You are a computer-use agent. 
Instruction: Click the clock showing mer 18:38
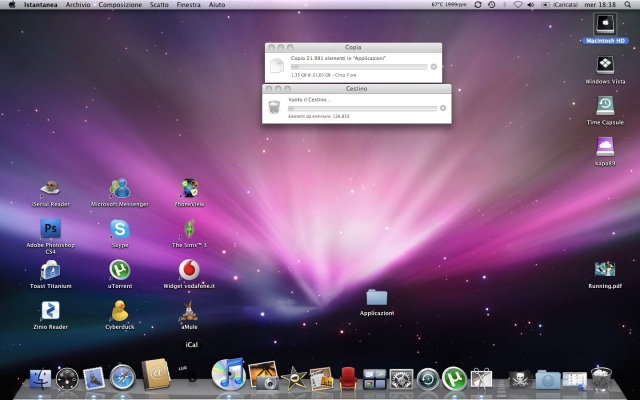pyautogui.click(x=600, y=4)
